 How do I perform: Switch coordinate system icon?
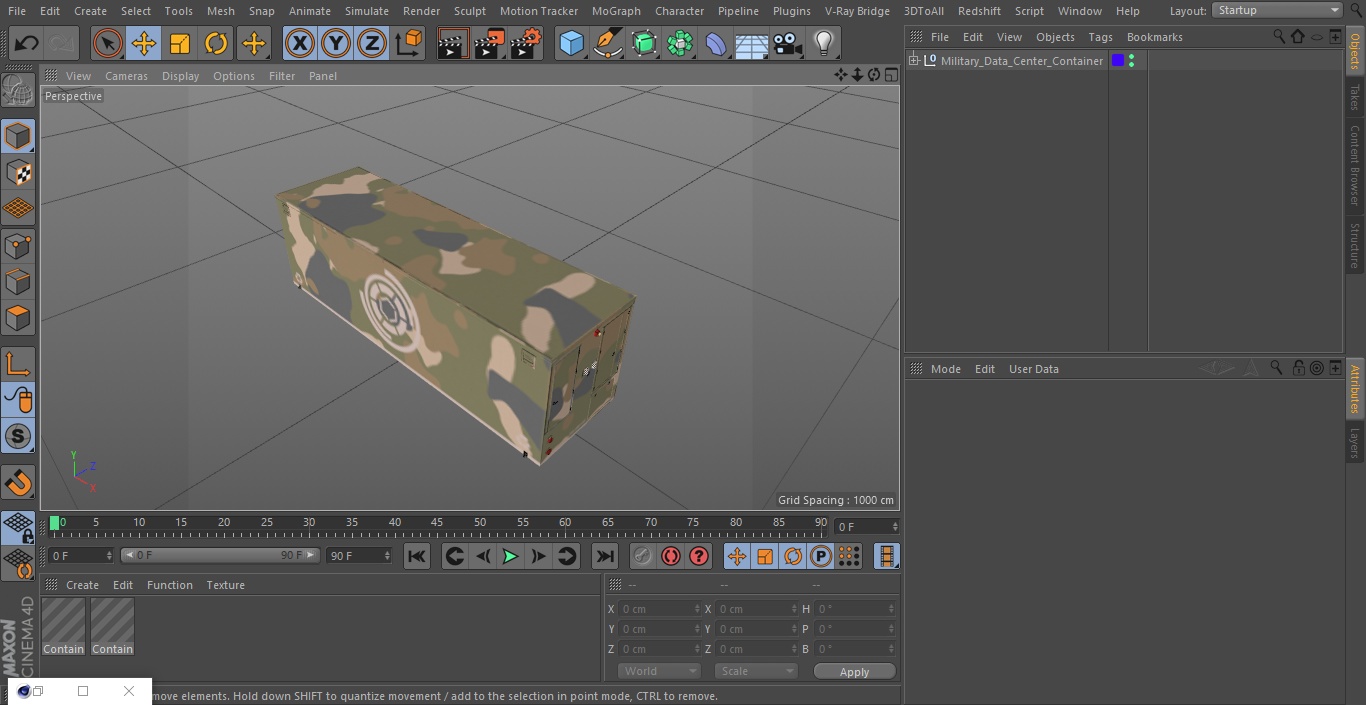tap(409, 44)
